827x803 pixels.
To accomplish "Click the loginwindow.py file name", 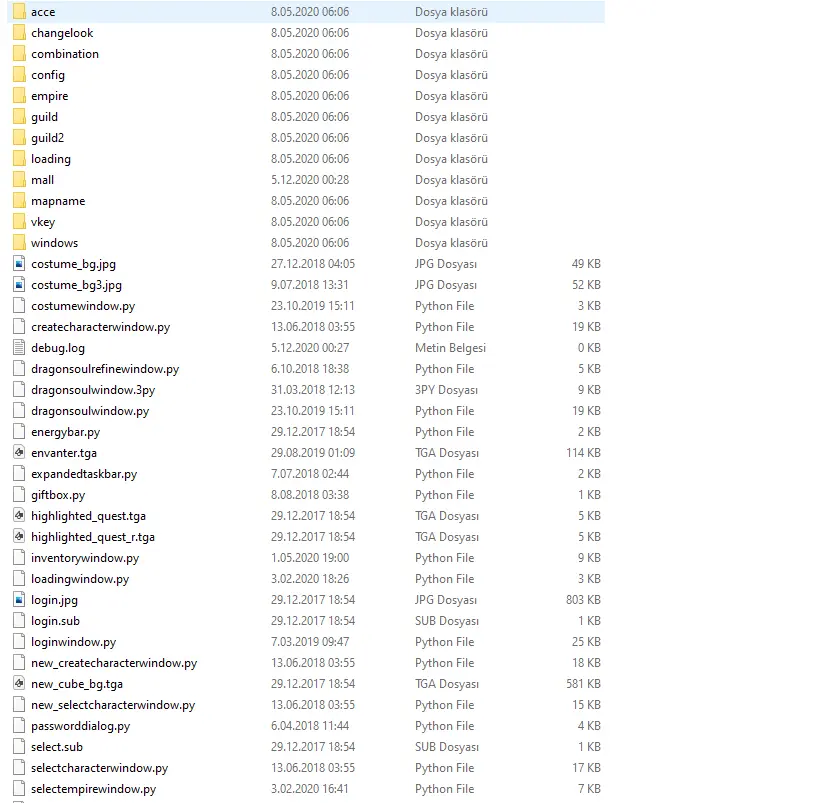I will [x=73, y=642].
